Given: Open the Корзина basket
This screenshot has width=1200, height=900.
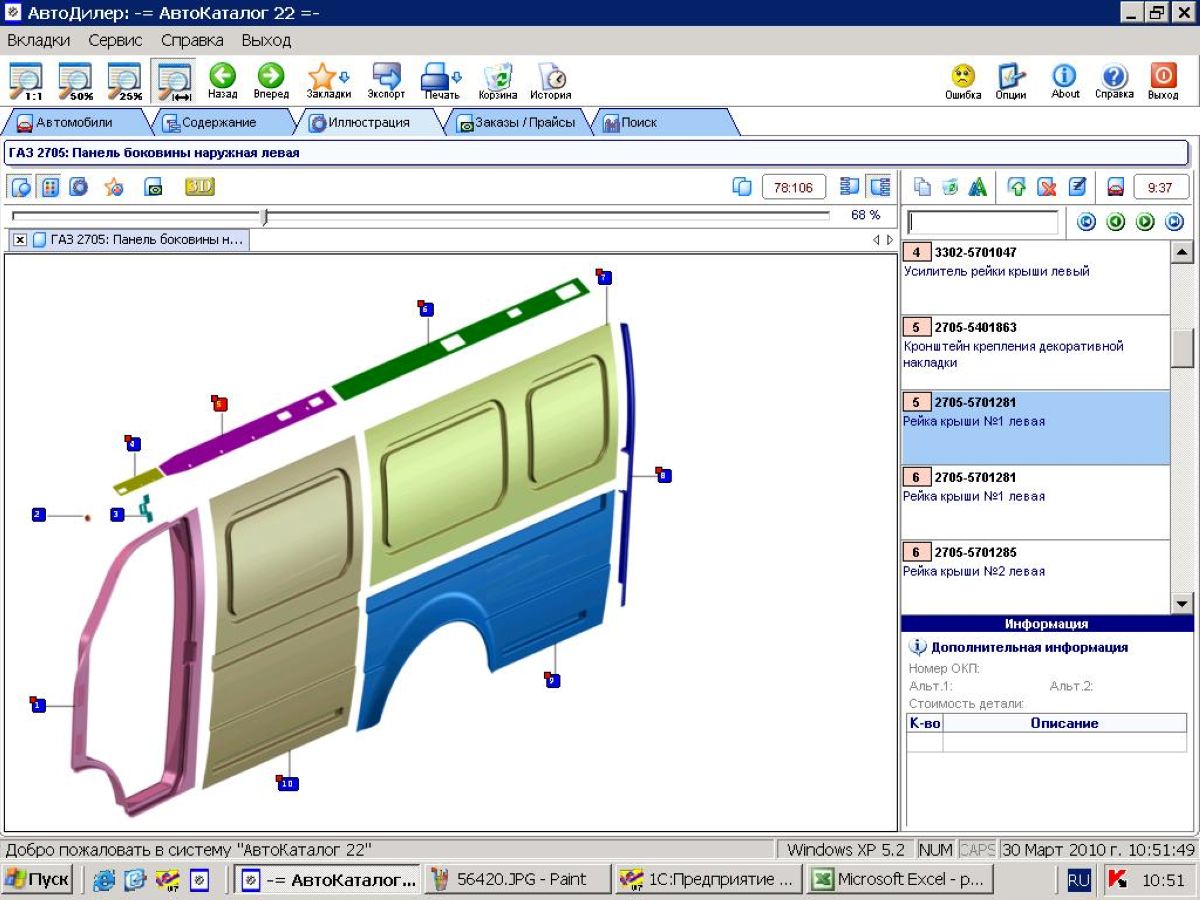Looking at the screenshot, I should tap(498, 81).
